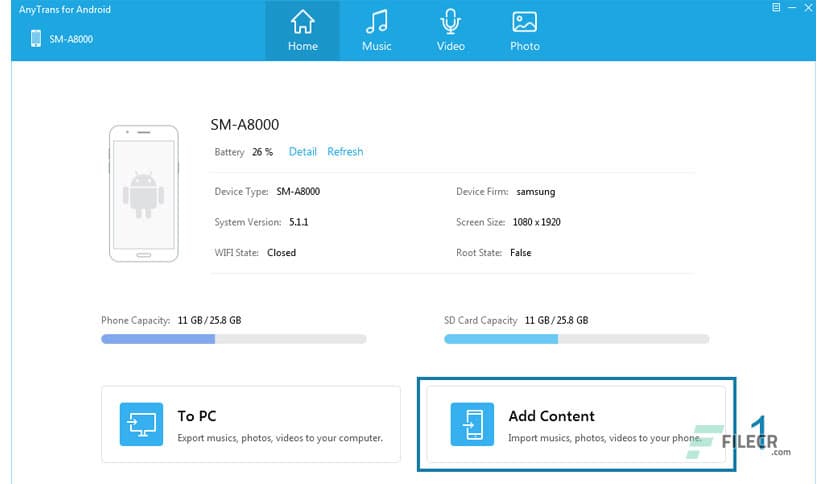Select the SM-A8000 phone icon in header
This screenshot has height=484, width=836.
(36, 38)
